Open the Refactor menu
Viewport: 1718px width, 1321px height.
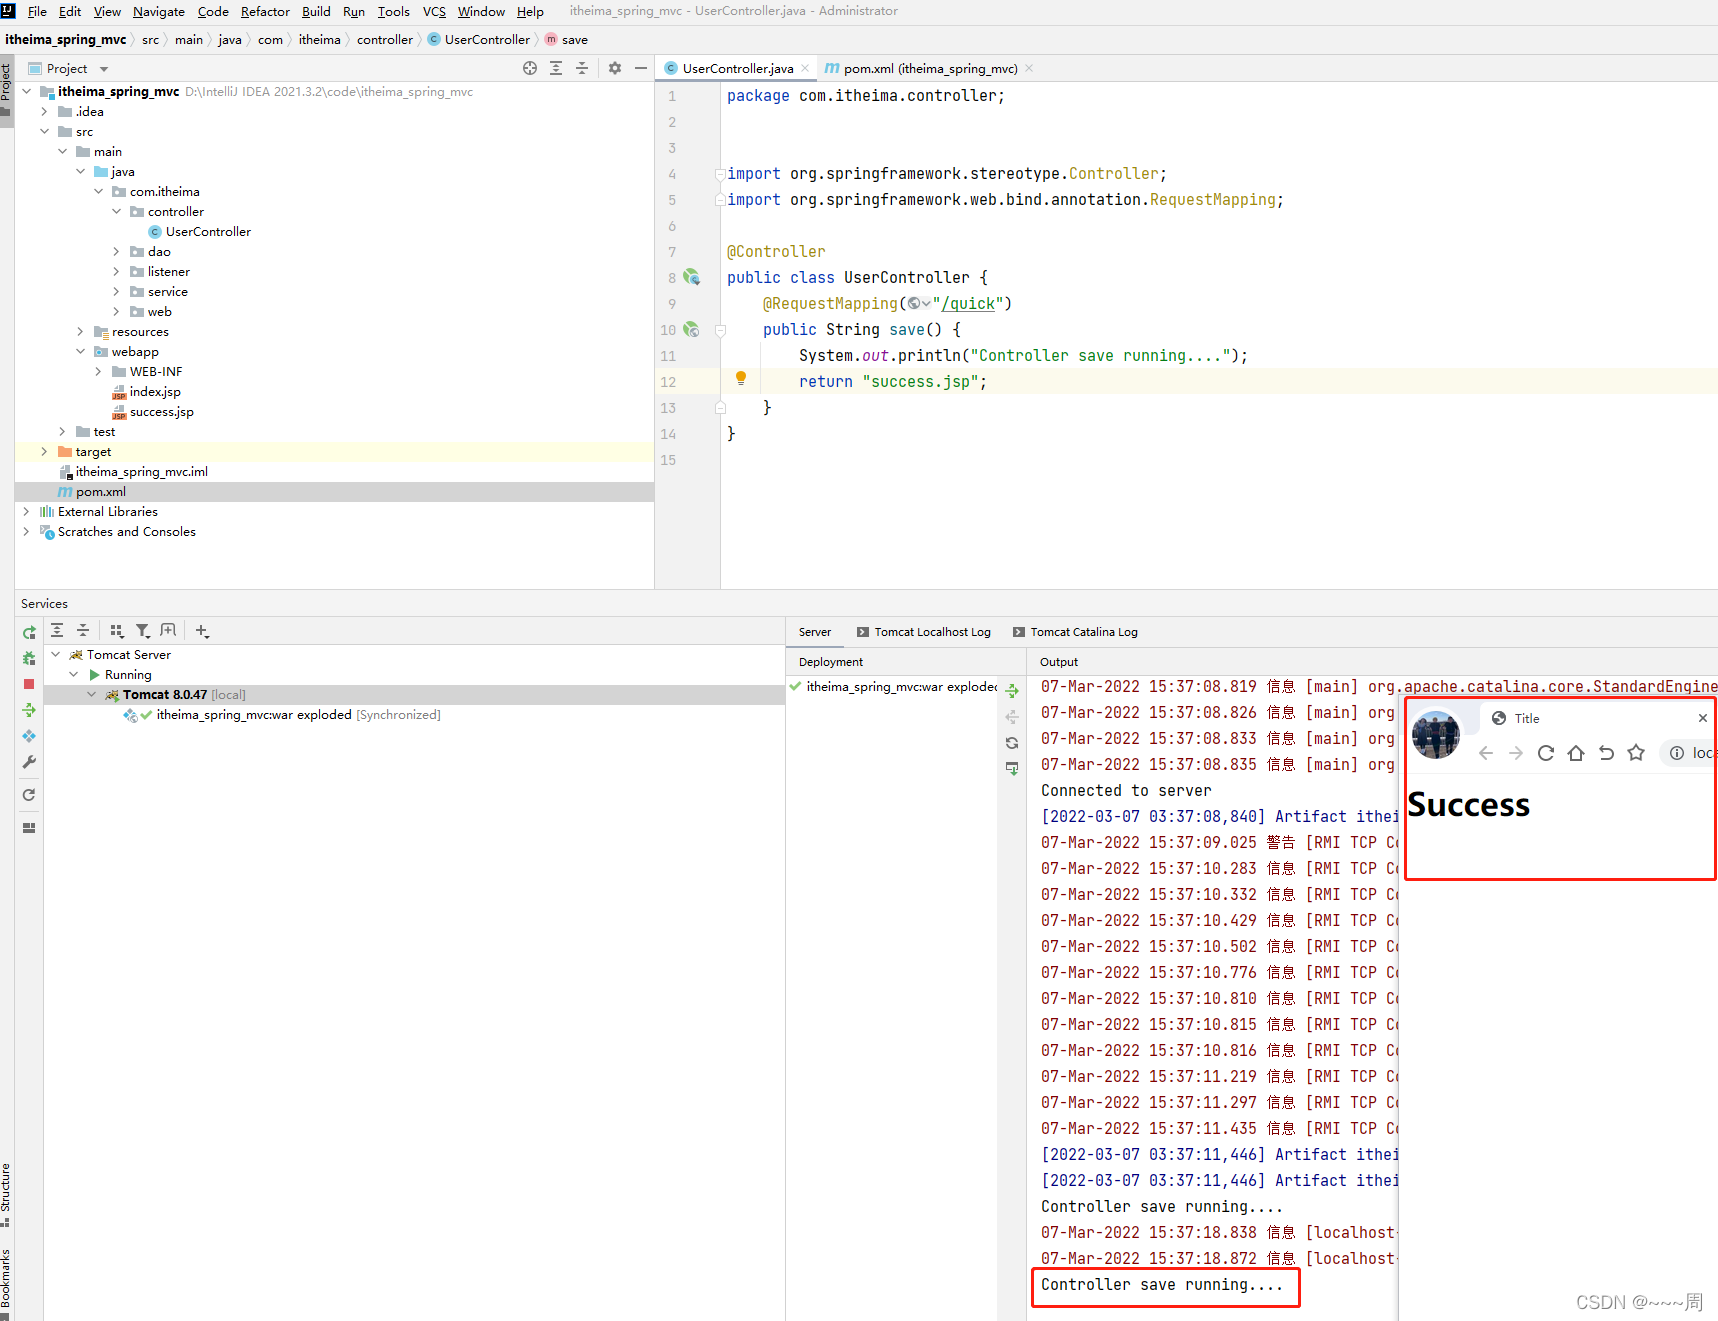pyautogui.click(x=265, y=12)
